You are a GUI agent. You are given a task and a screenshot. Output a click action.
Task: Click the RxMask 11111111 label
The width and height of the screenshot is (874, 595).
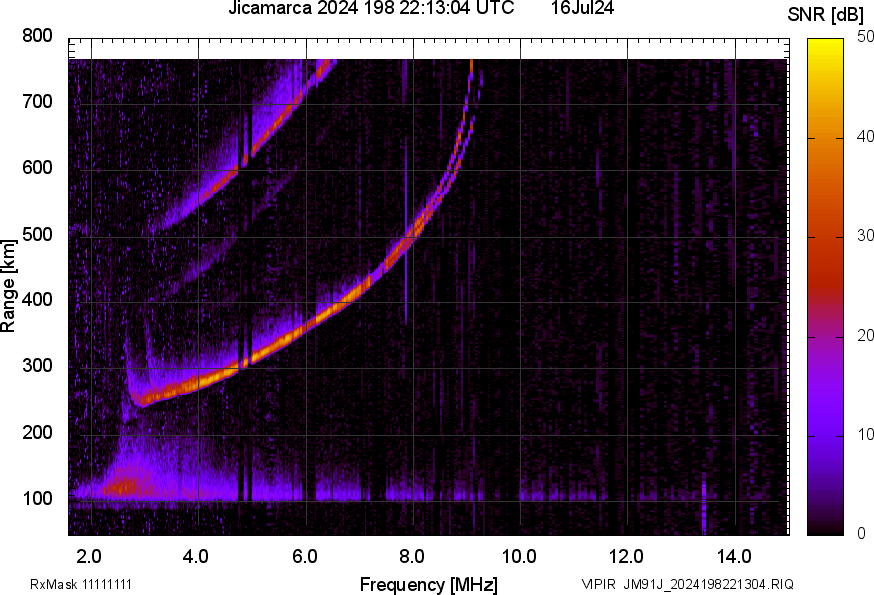(81, 584)
